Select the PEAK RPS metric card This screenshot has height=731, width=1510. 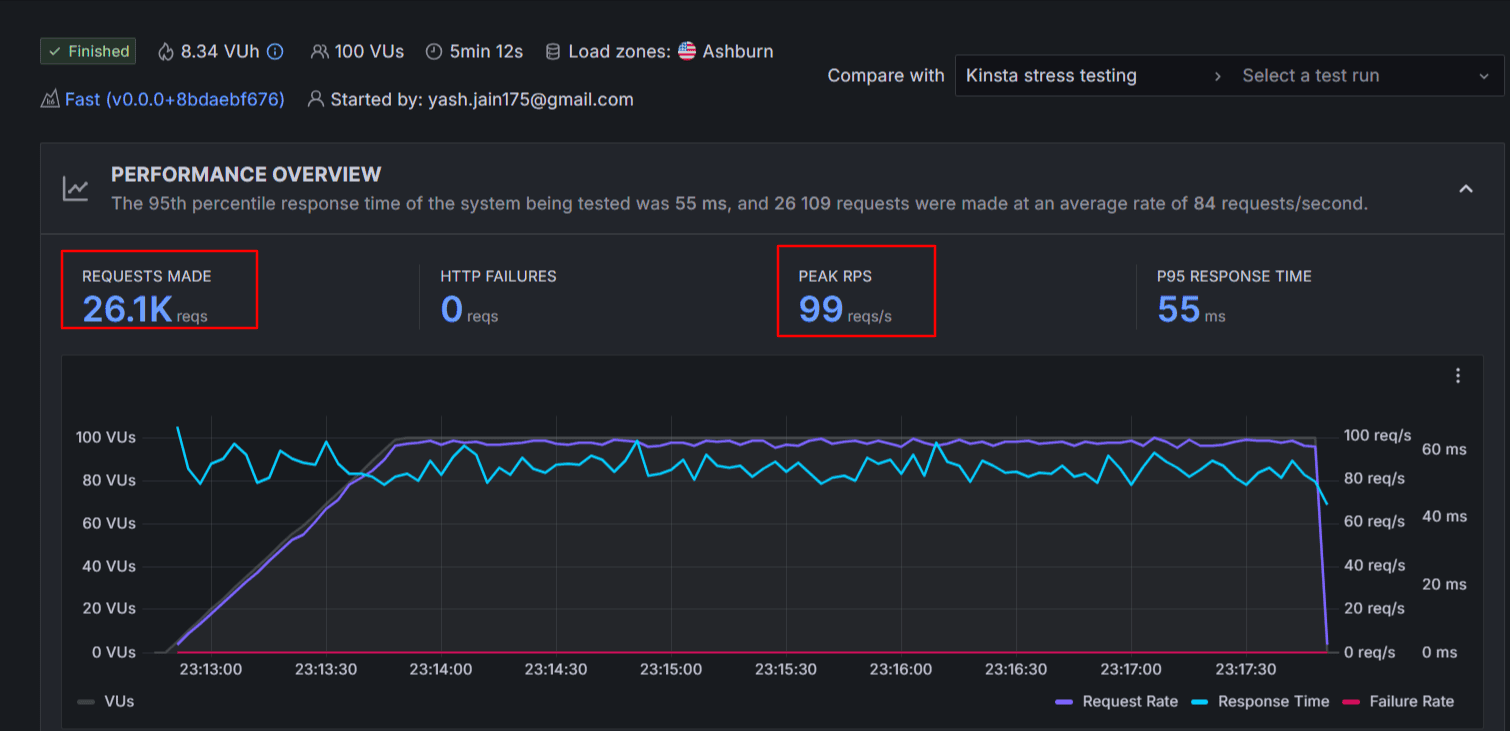pyautogui.click(x=856, y=291)
